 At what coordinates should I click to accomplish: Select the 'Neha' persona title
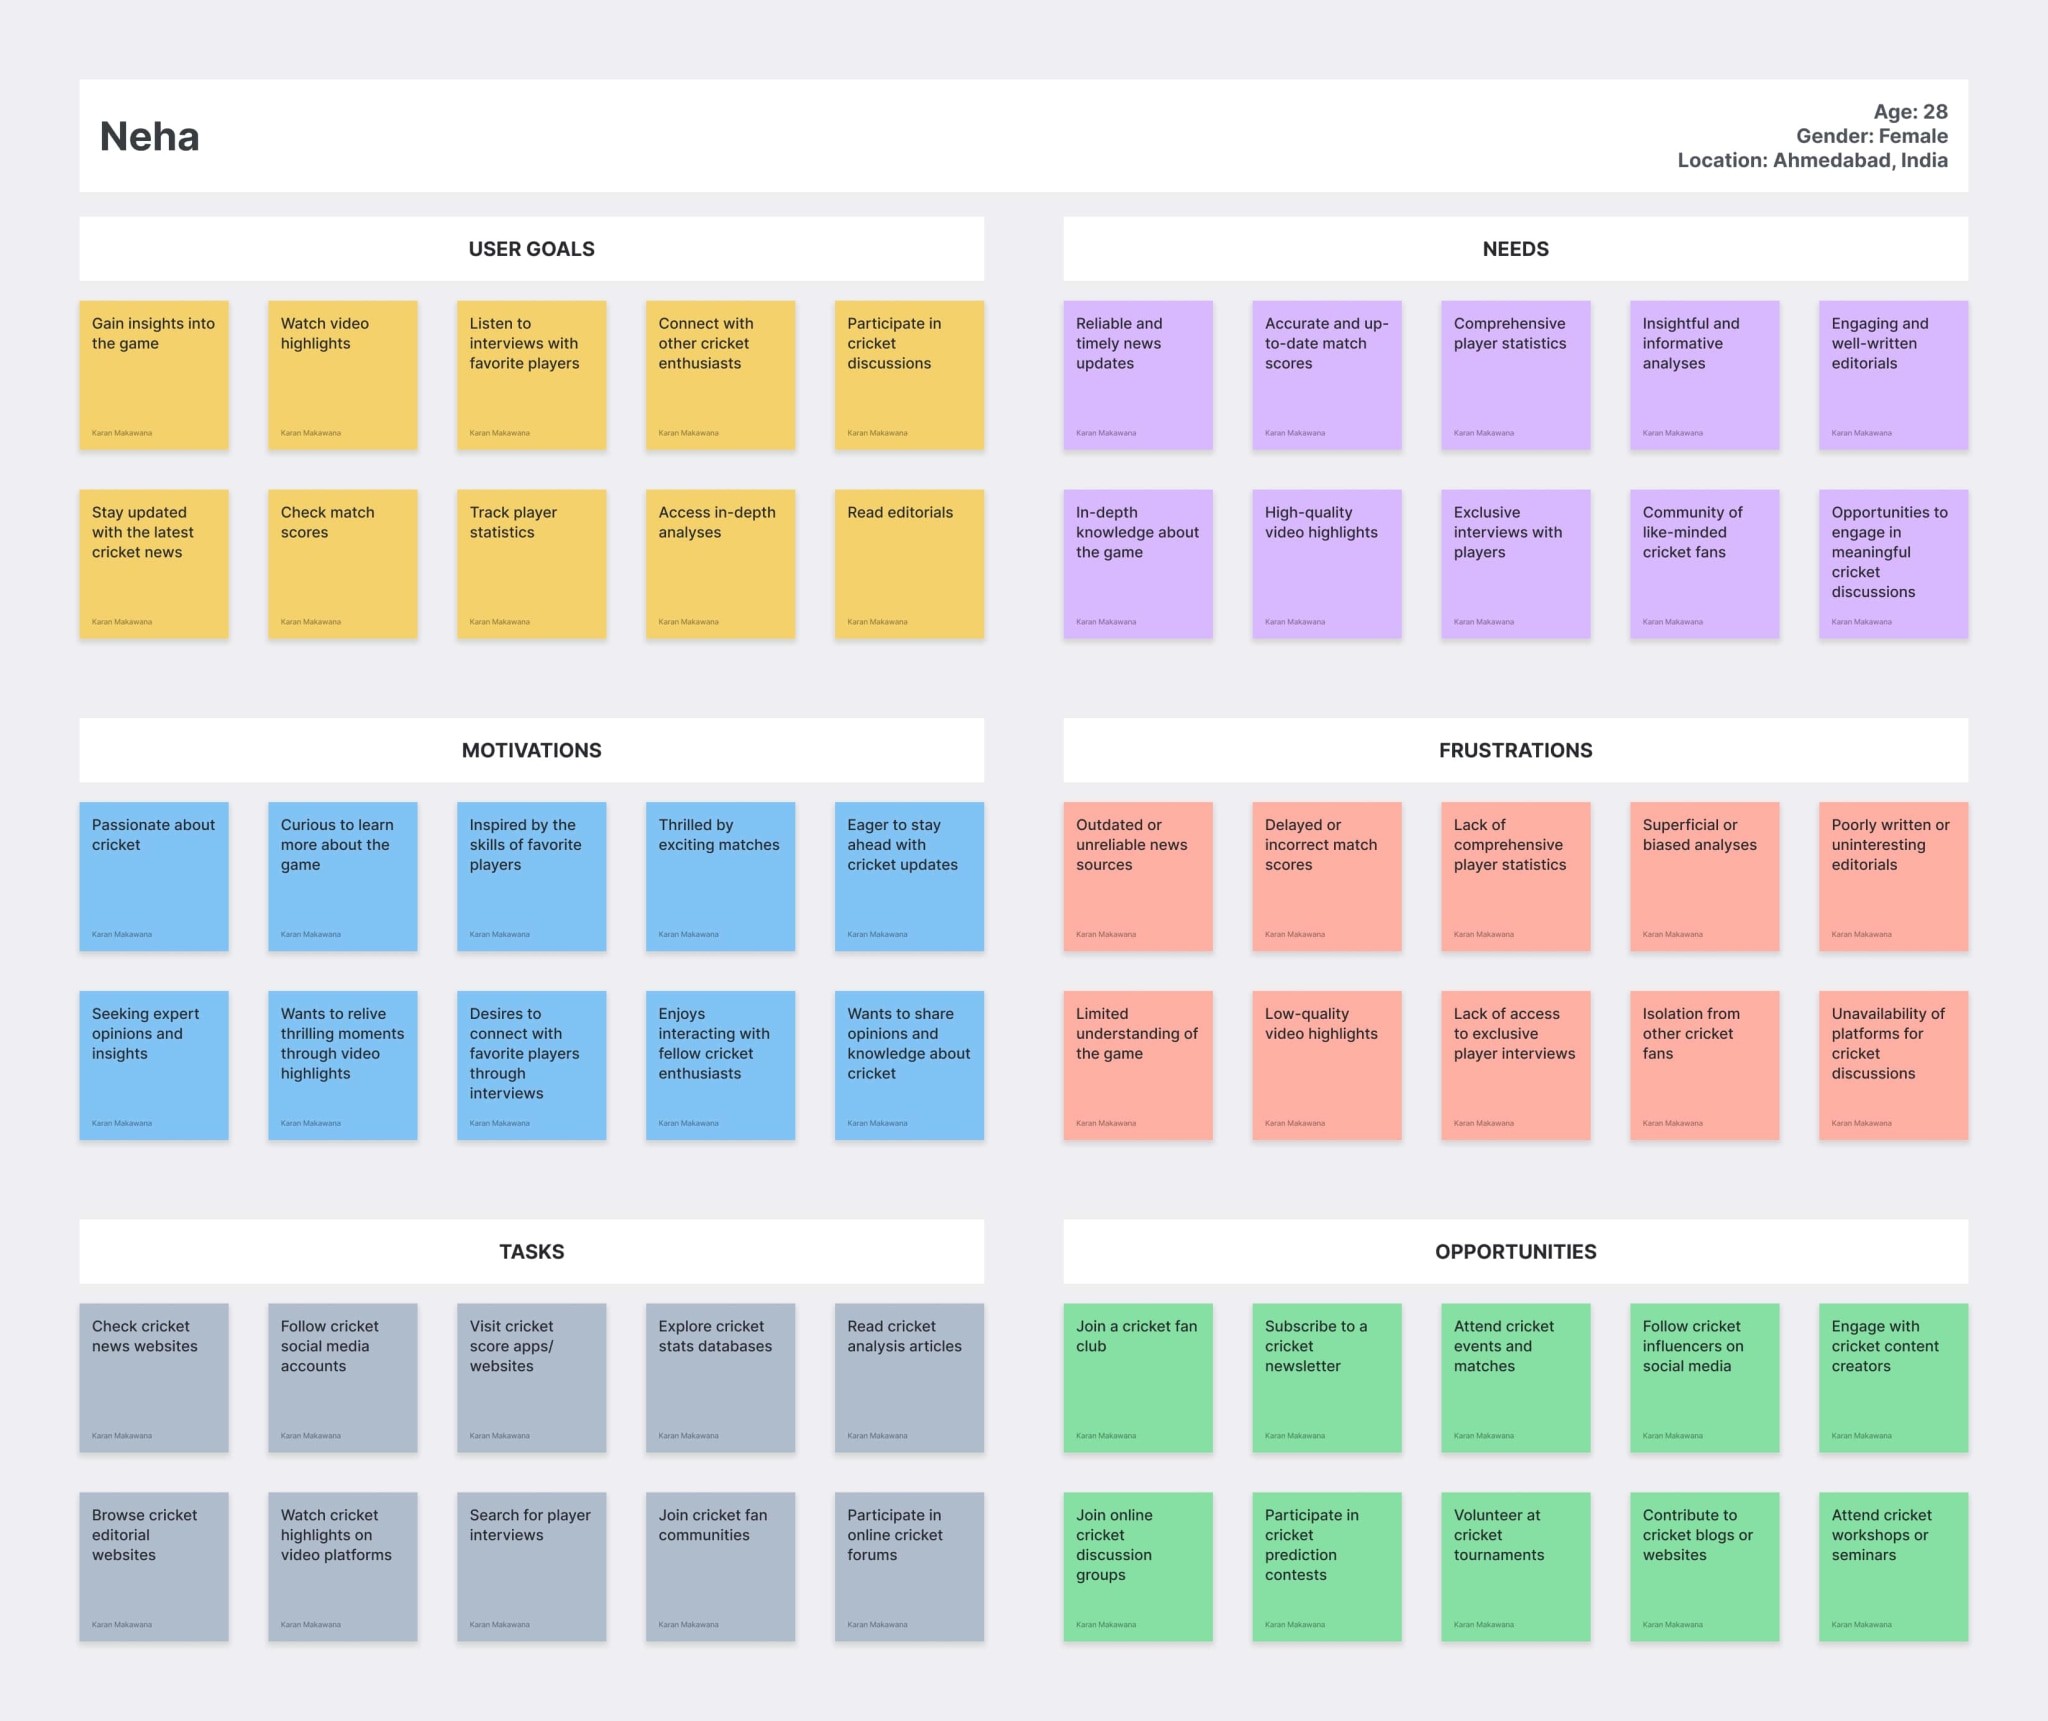[150, 137]
